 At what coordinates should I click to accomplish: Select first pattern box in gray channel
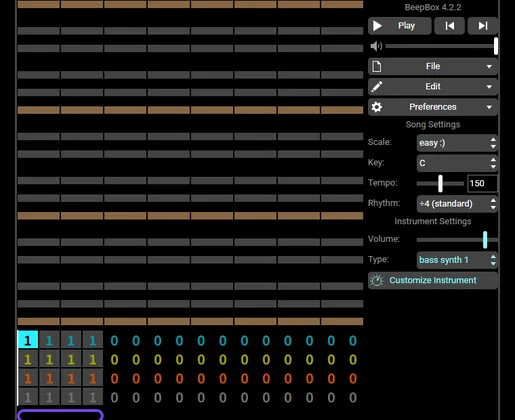[28, 397]
